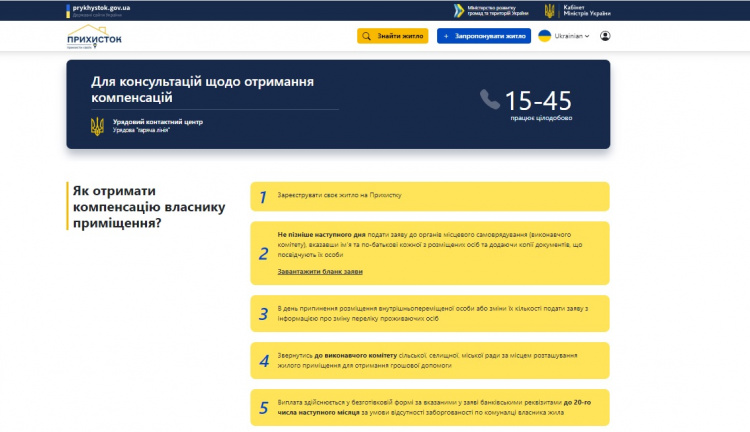Click the Ukrainian flag language icon
The width and height of the screenshot is (750, 432).
point(544,36)
